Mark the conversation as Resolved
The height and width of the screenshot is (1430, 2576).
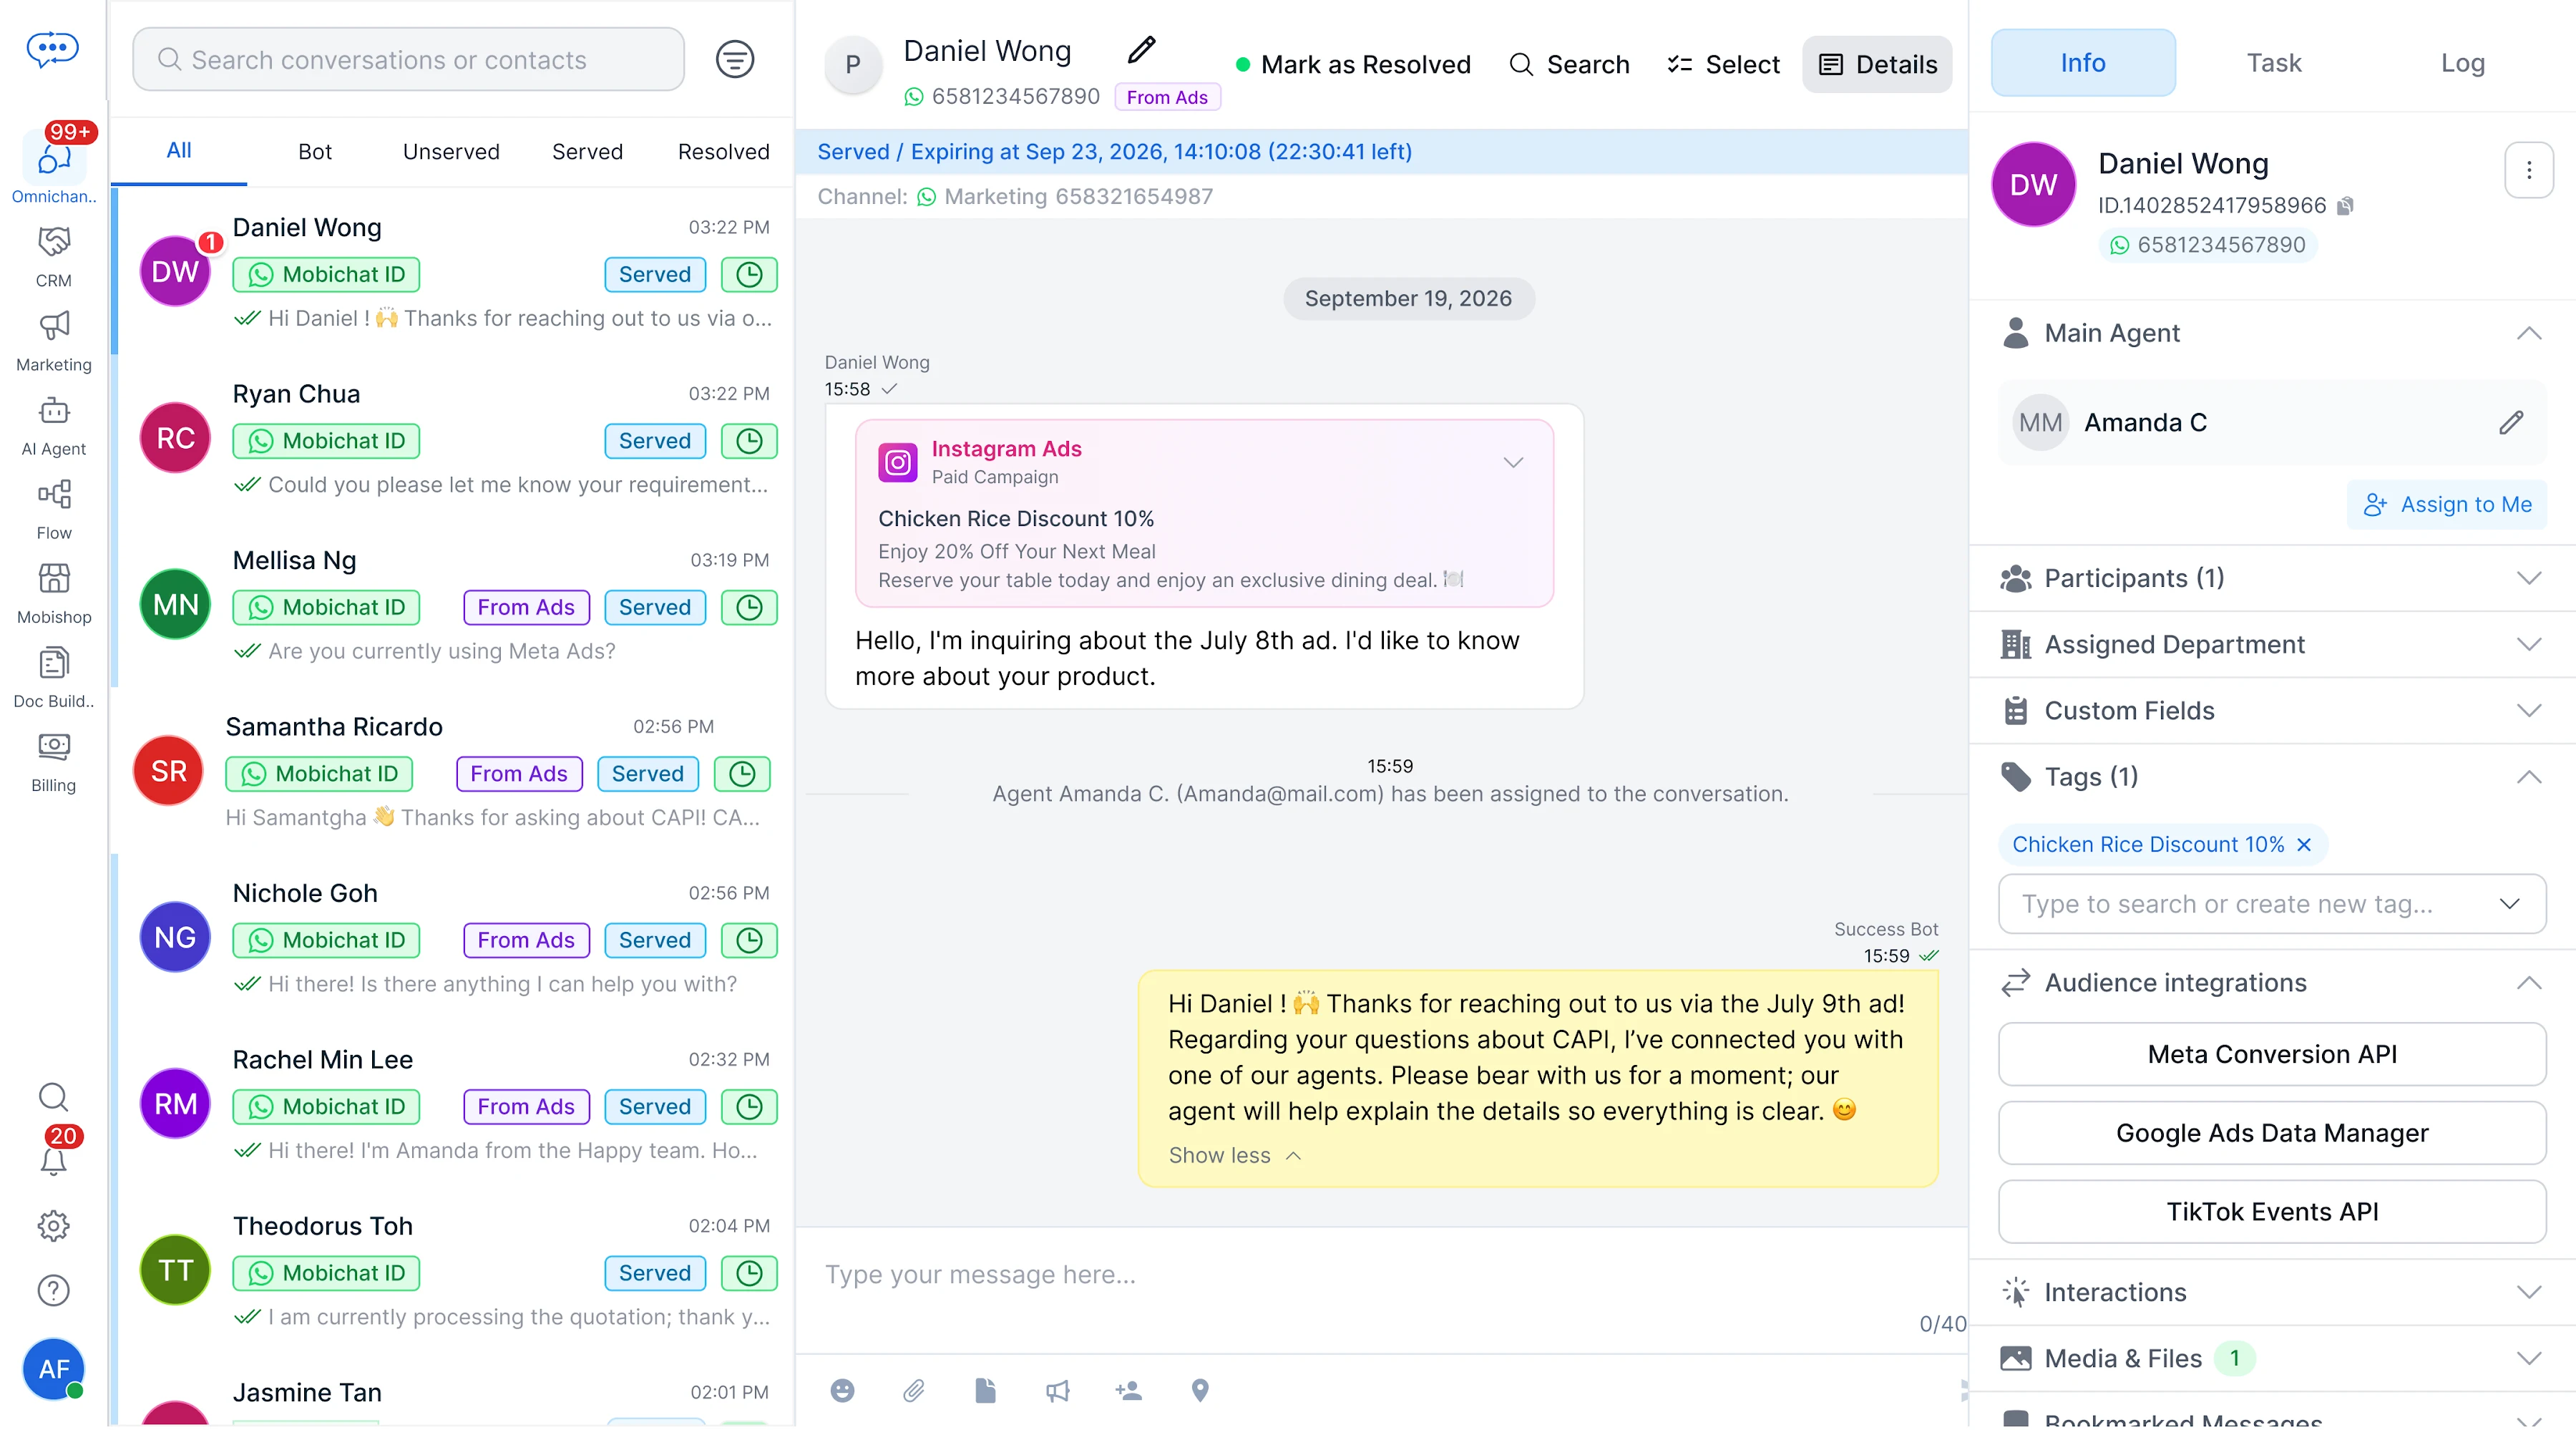(x=1353, y=65)
